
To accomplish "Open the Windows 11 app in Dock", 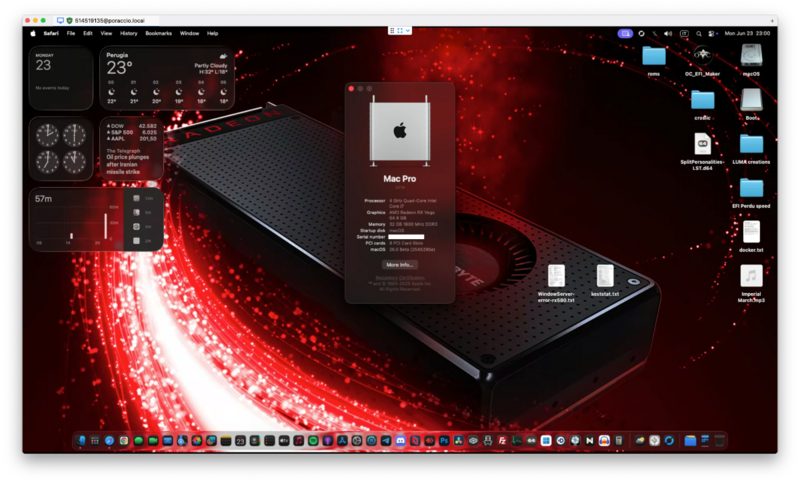I will click(546, 441).
